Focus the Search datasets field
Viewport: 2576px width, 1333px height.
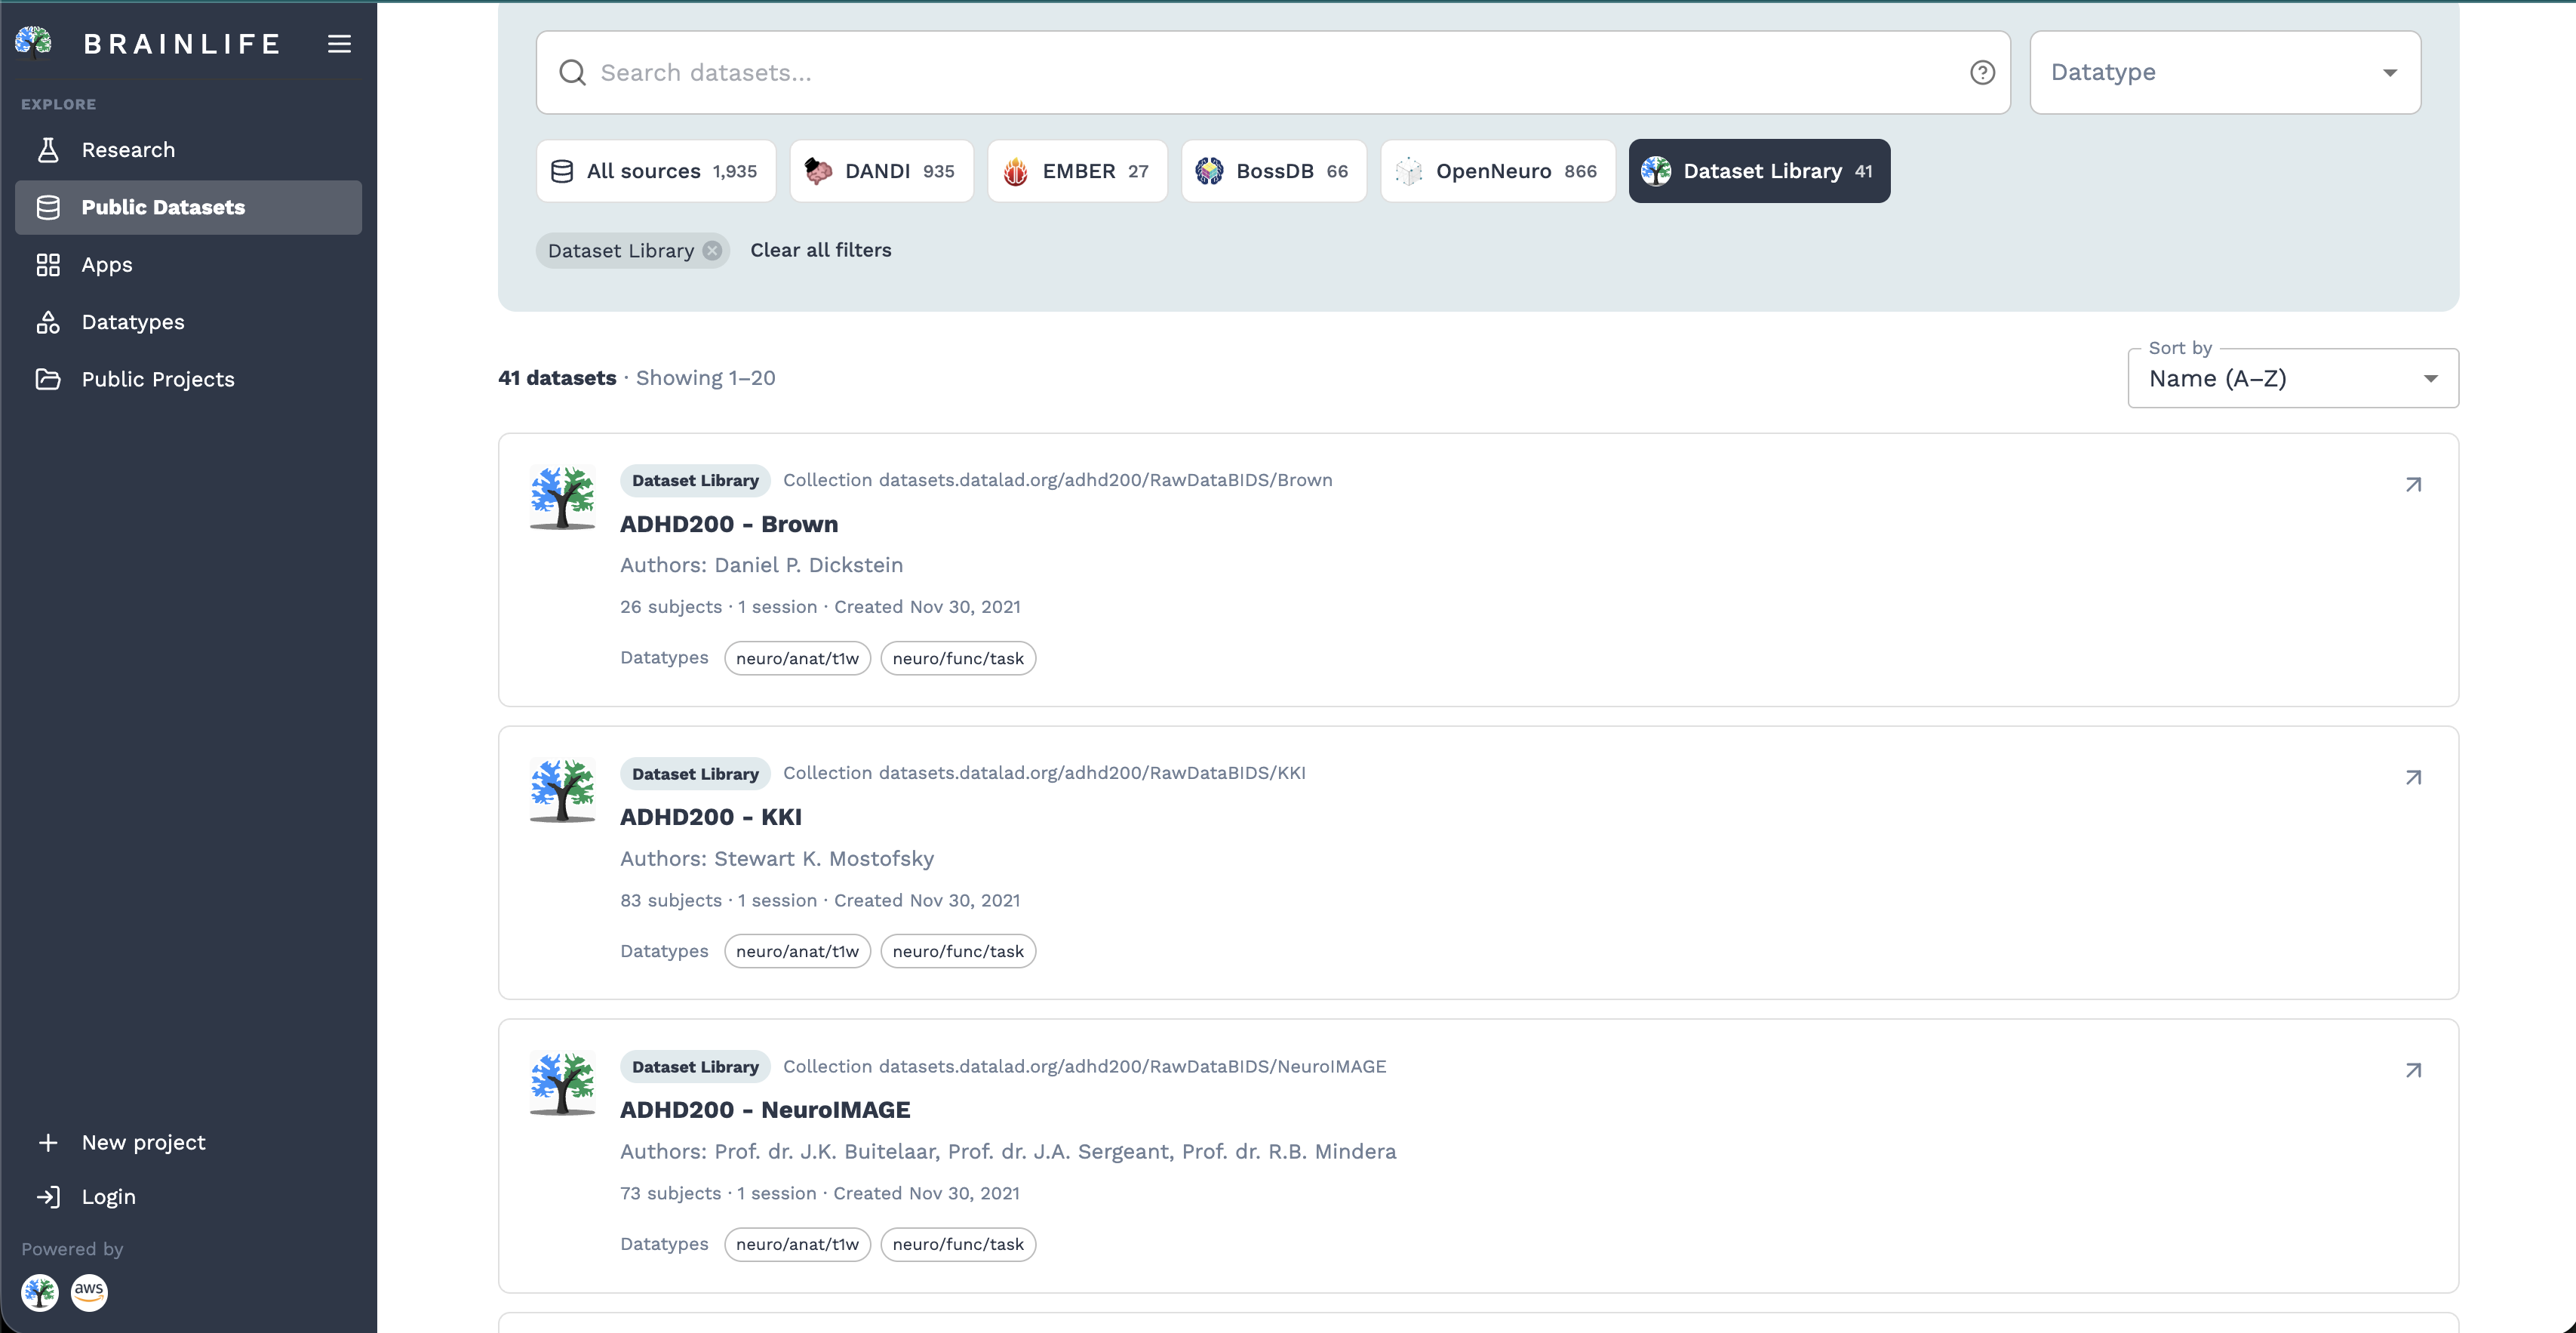(1272, 72)
